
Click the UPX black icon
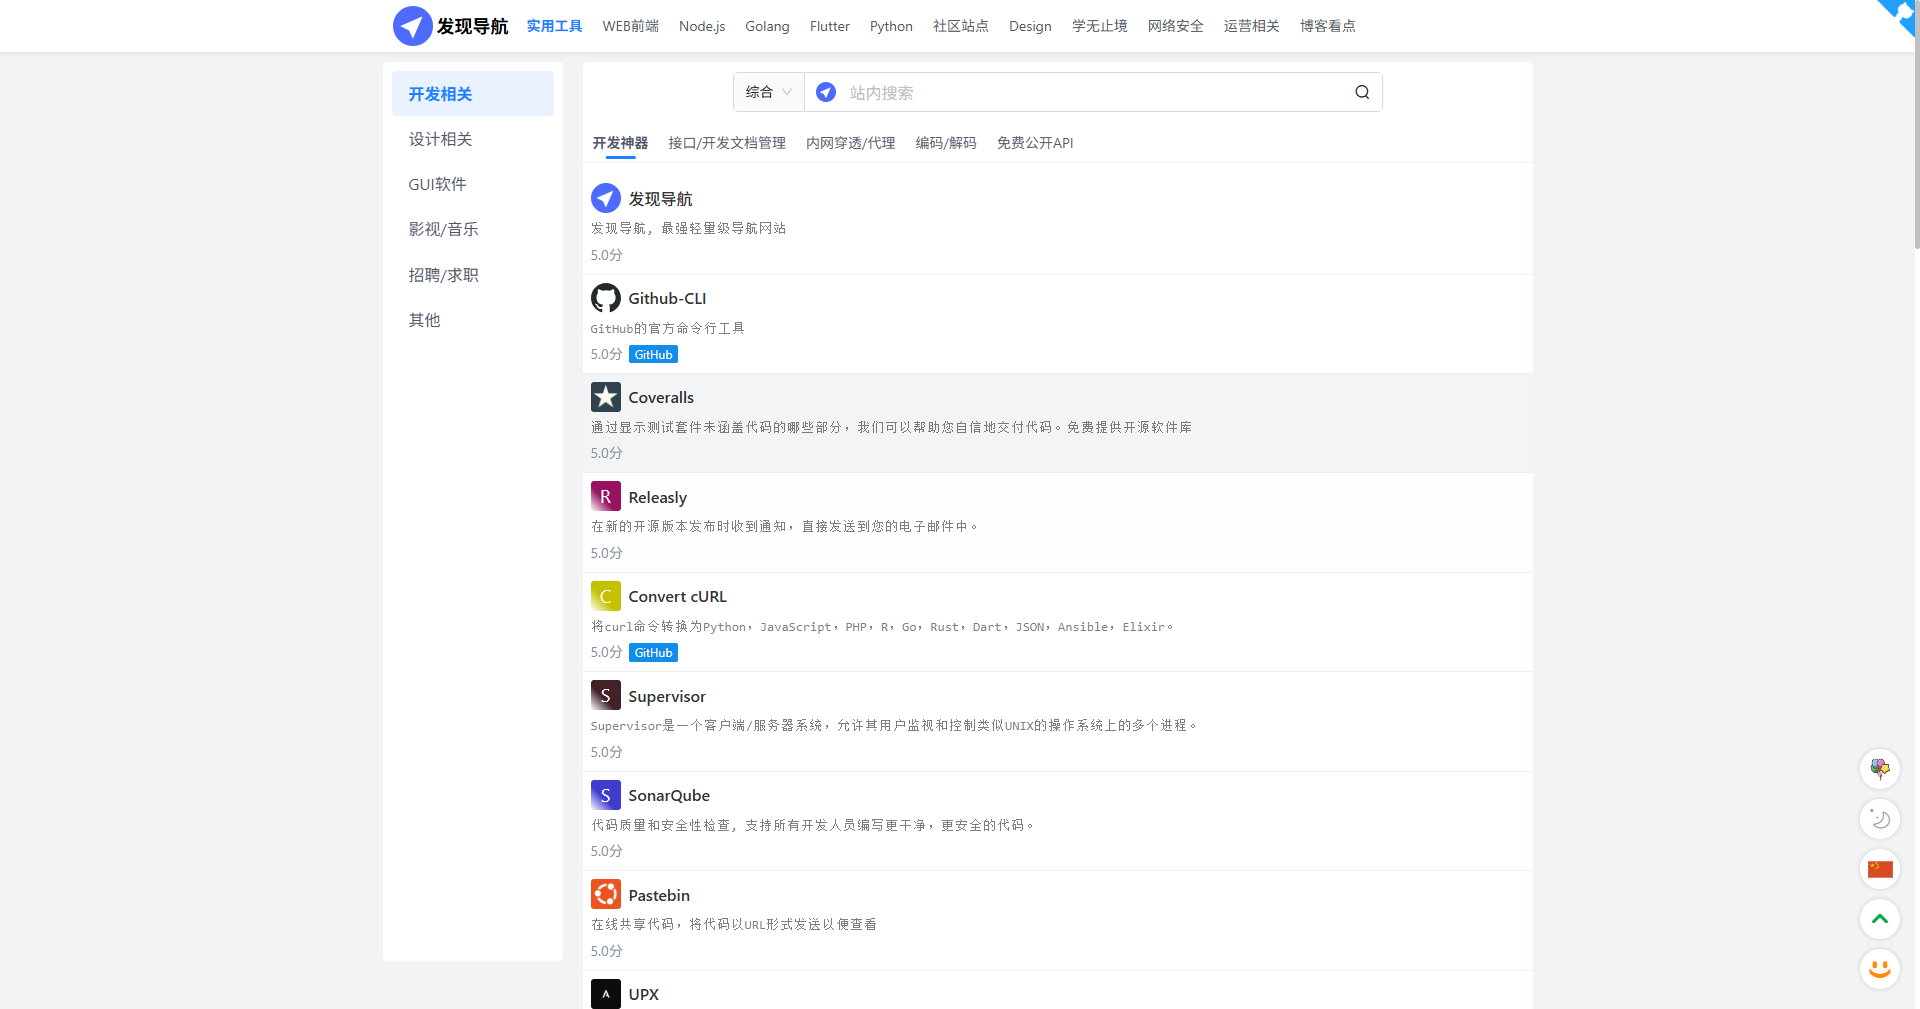[606, 994]
